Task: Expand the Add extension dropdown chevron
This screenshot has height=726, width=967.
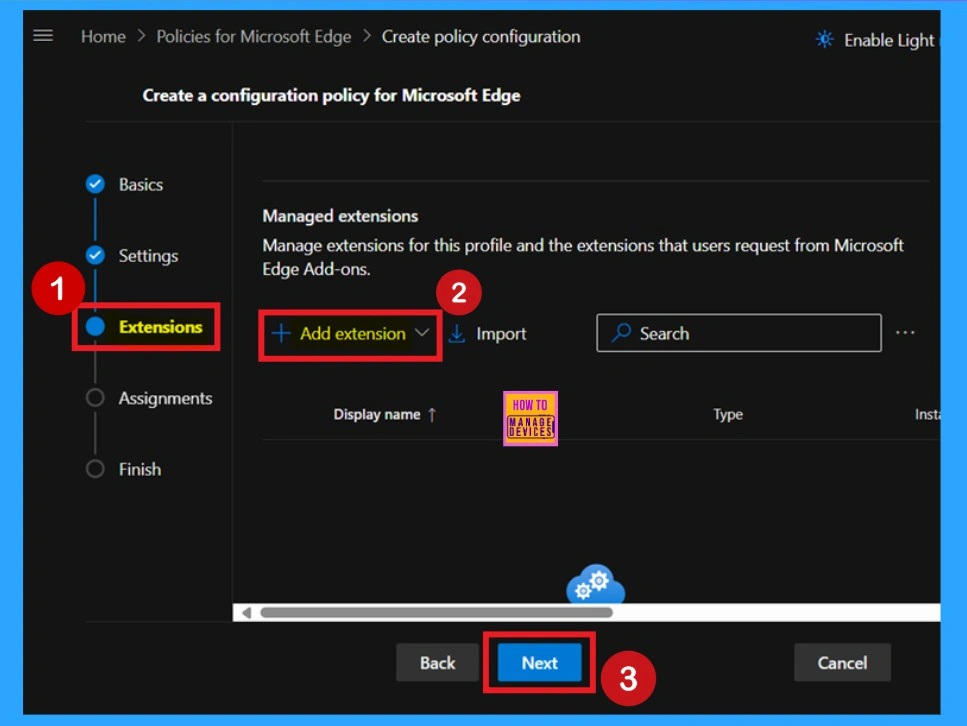Action: click(x=422, y=333)
